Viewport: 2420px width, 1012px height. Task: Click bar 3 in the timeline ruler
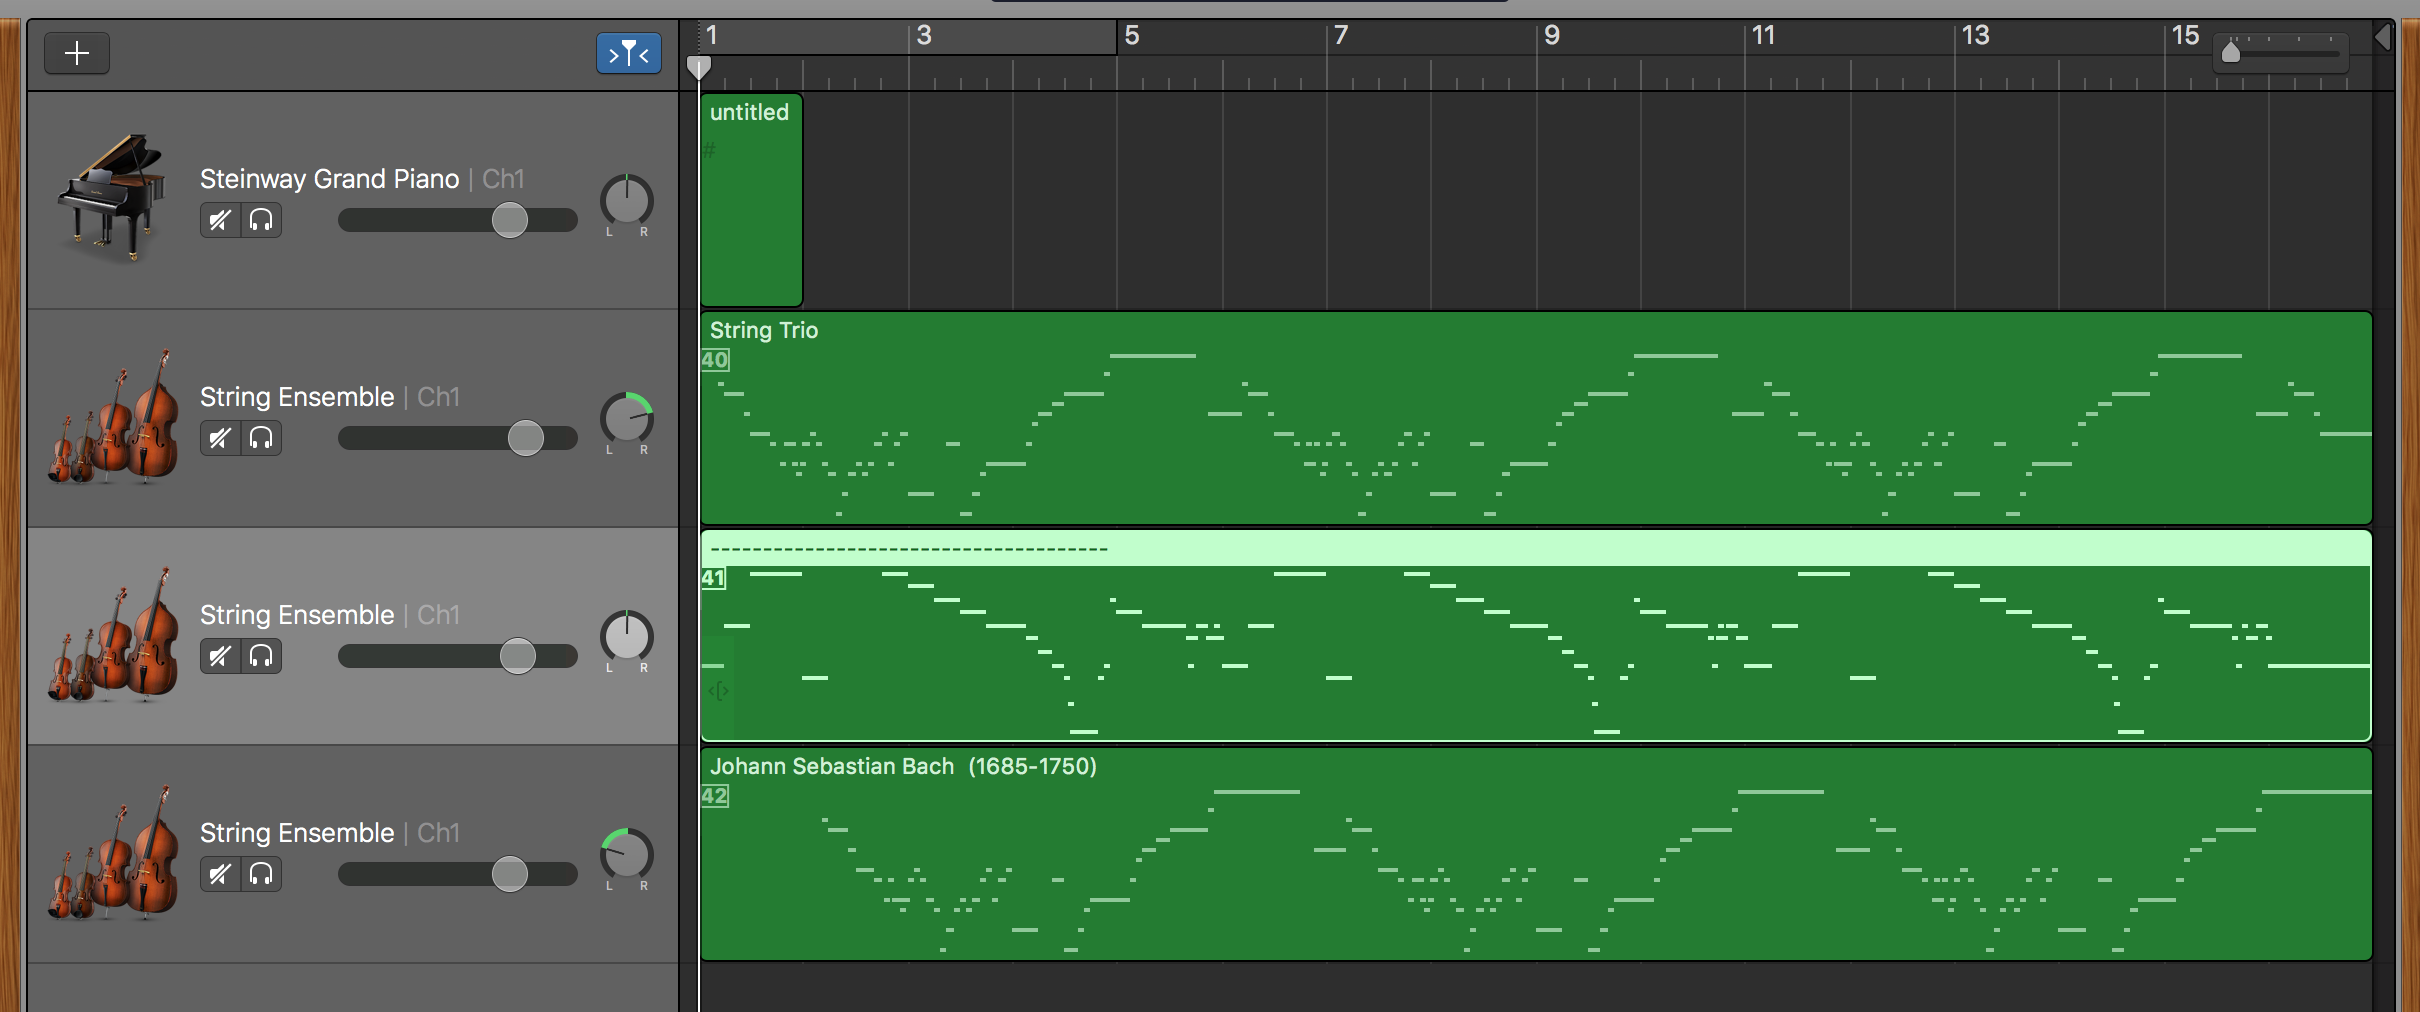click(x=924, y=36)
